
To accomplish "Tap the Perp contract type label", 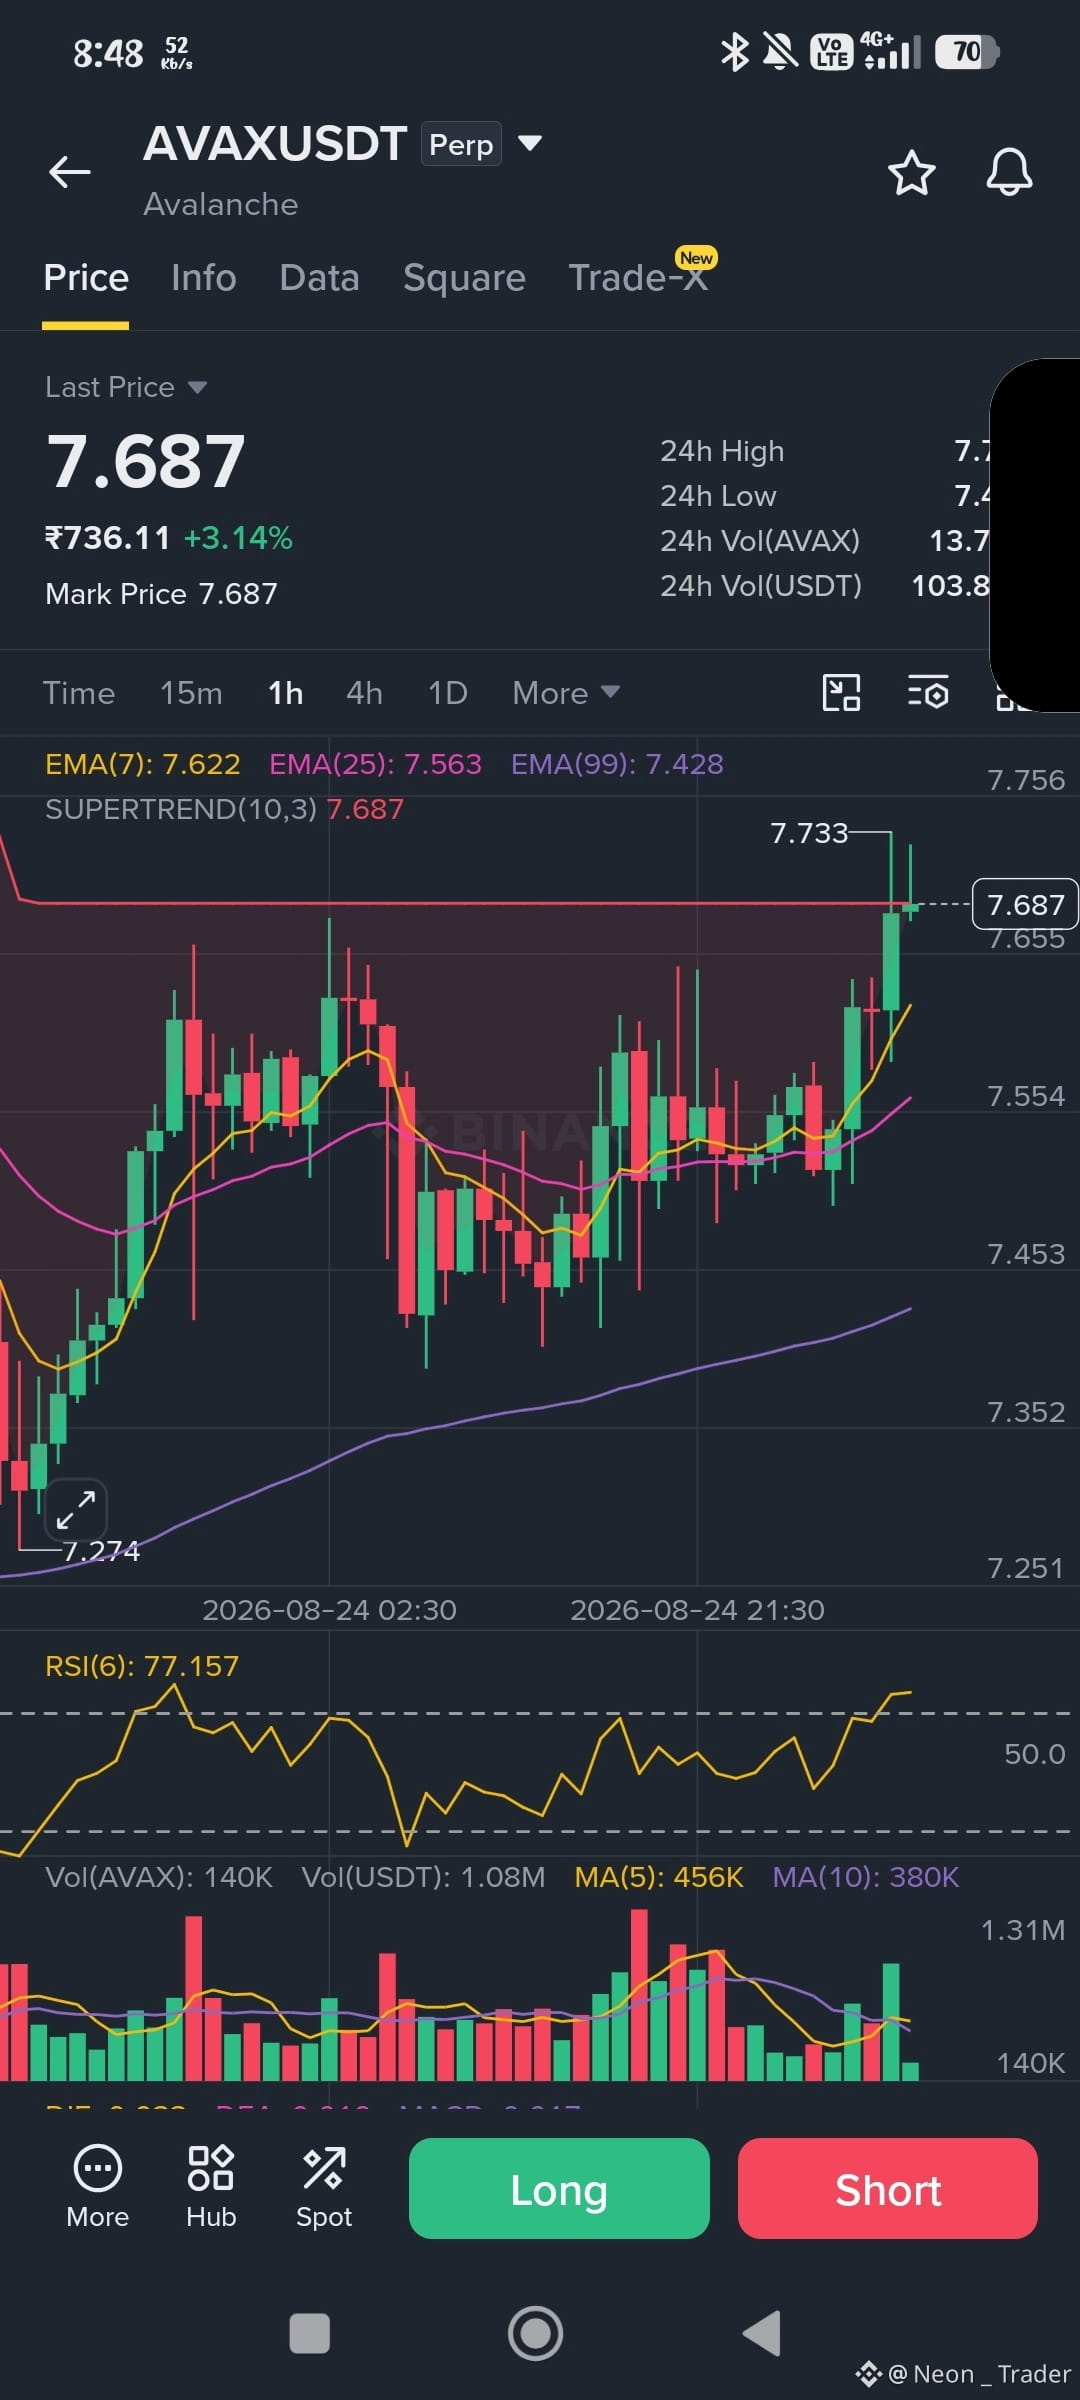I will click(461, 144).
